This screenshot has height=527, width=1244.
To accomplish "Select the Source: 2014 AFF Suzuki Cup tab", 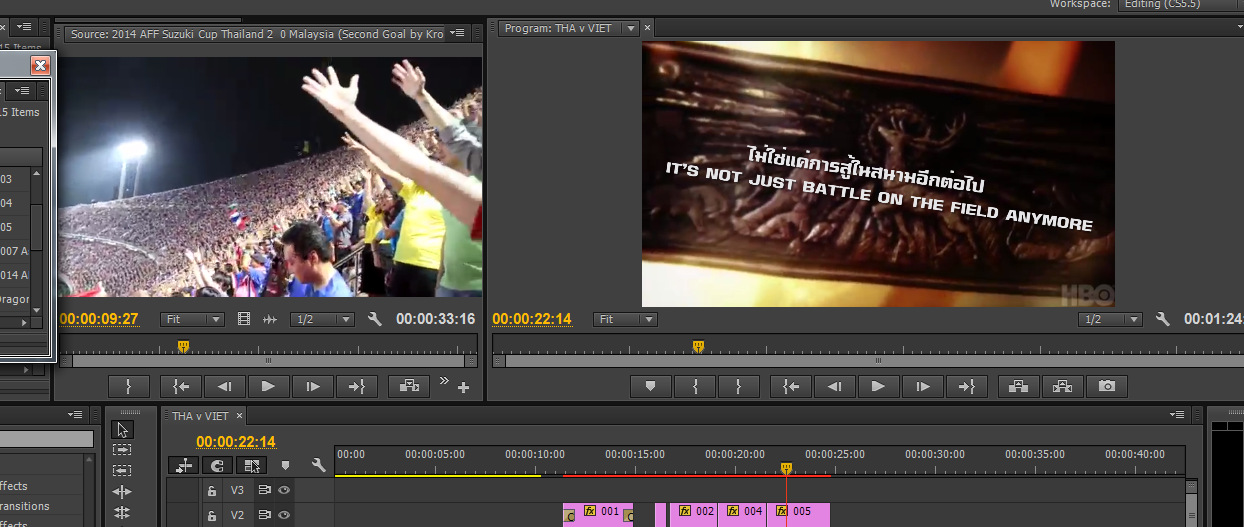I will [256, 34].
